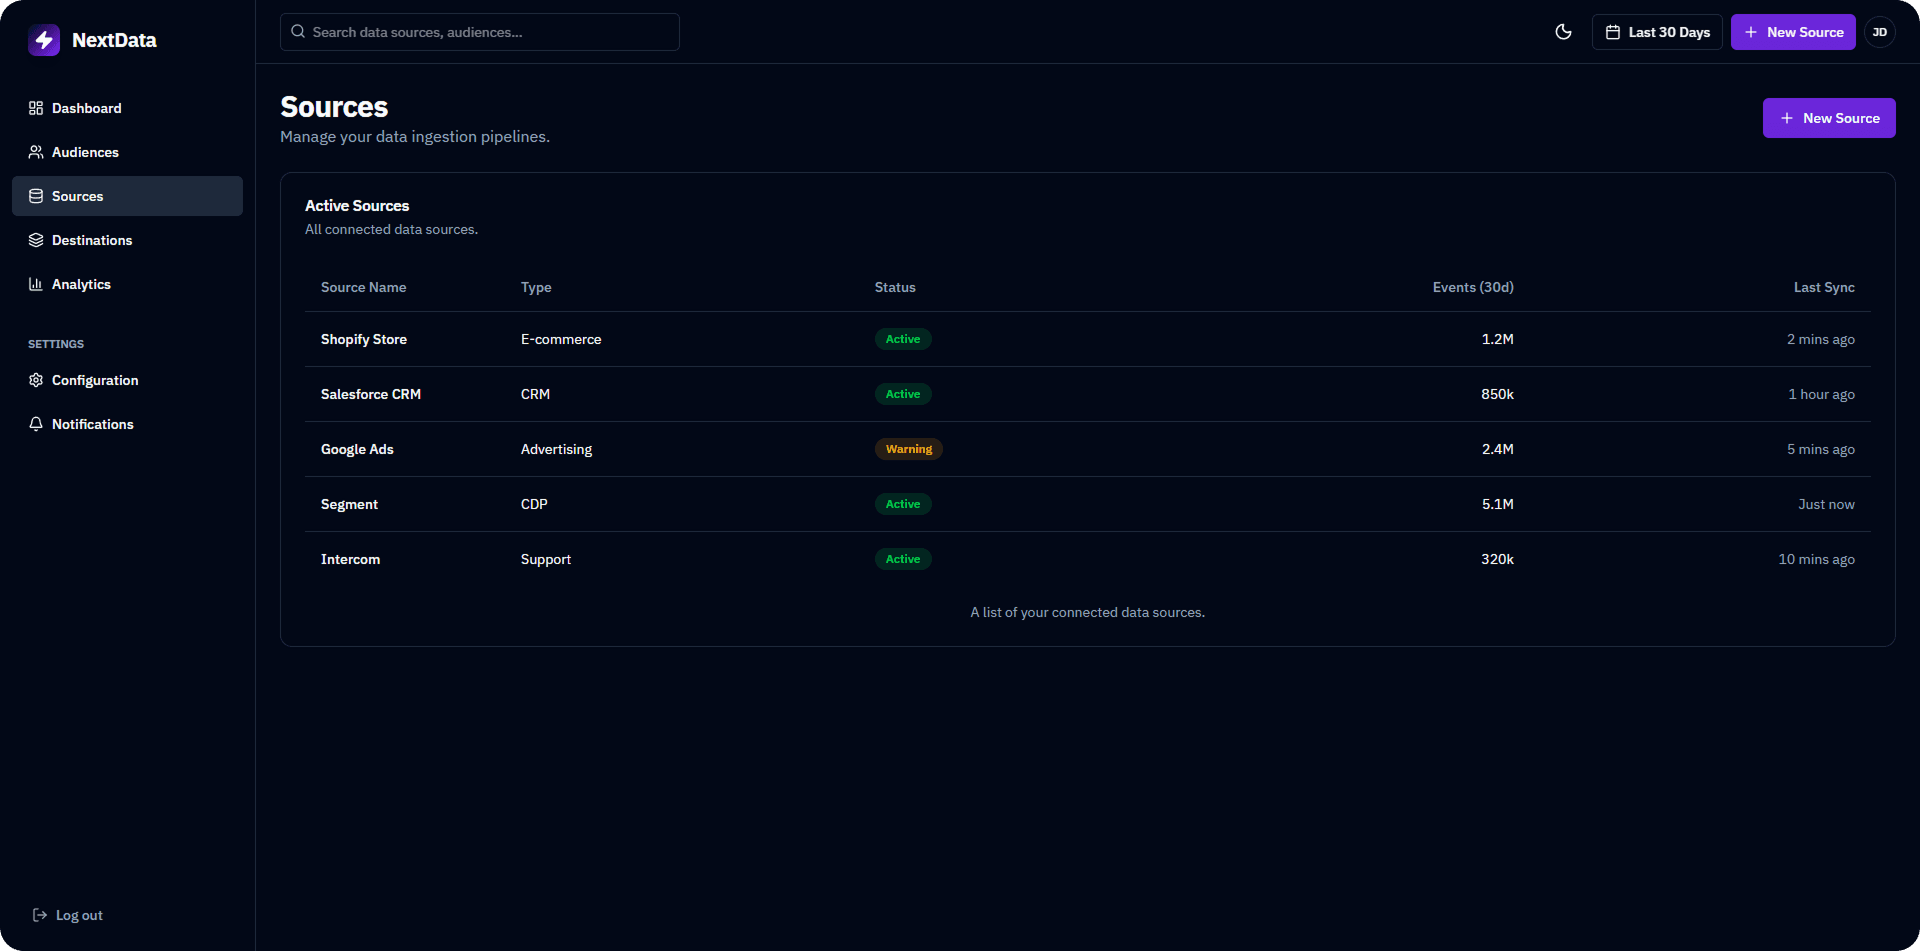Click the Audiences people icon
This screenshot has height=951, width=1920.
click(x=36, y=152)
